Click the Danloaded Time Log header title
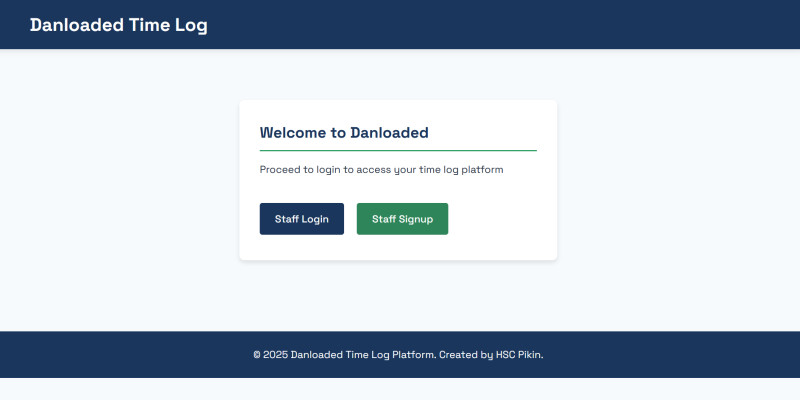Screen dimensions: 800x400 click(x=118, y=25)
